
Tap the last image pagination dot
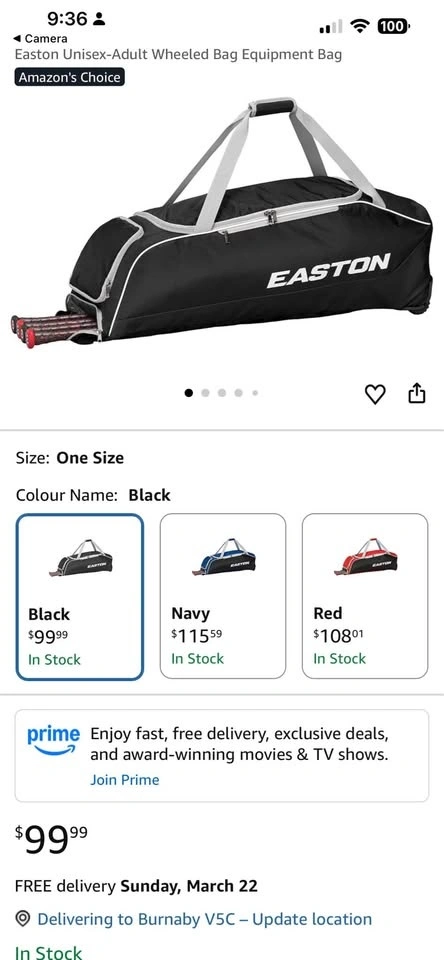click(x=255, y=393)
